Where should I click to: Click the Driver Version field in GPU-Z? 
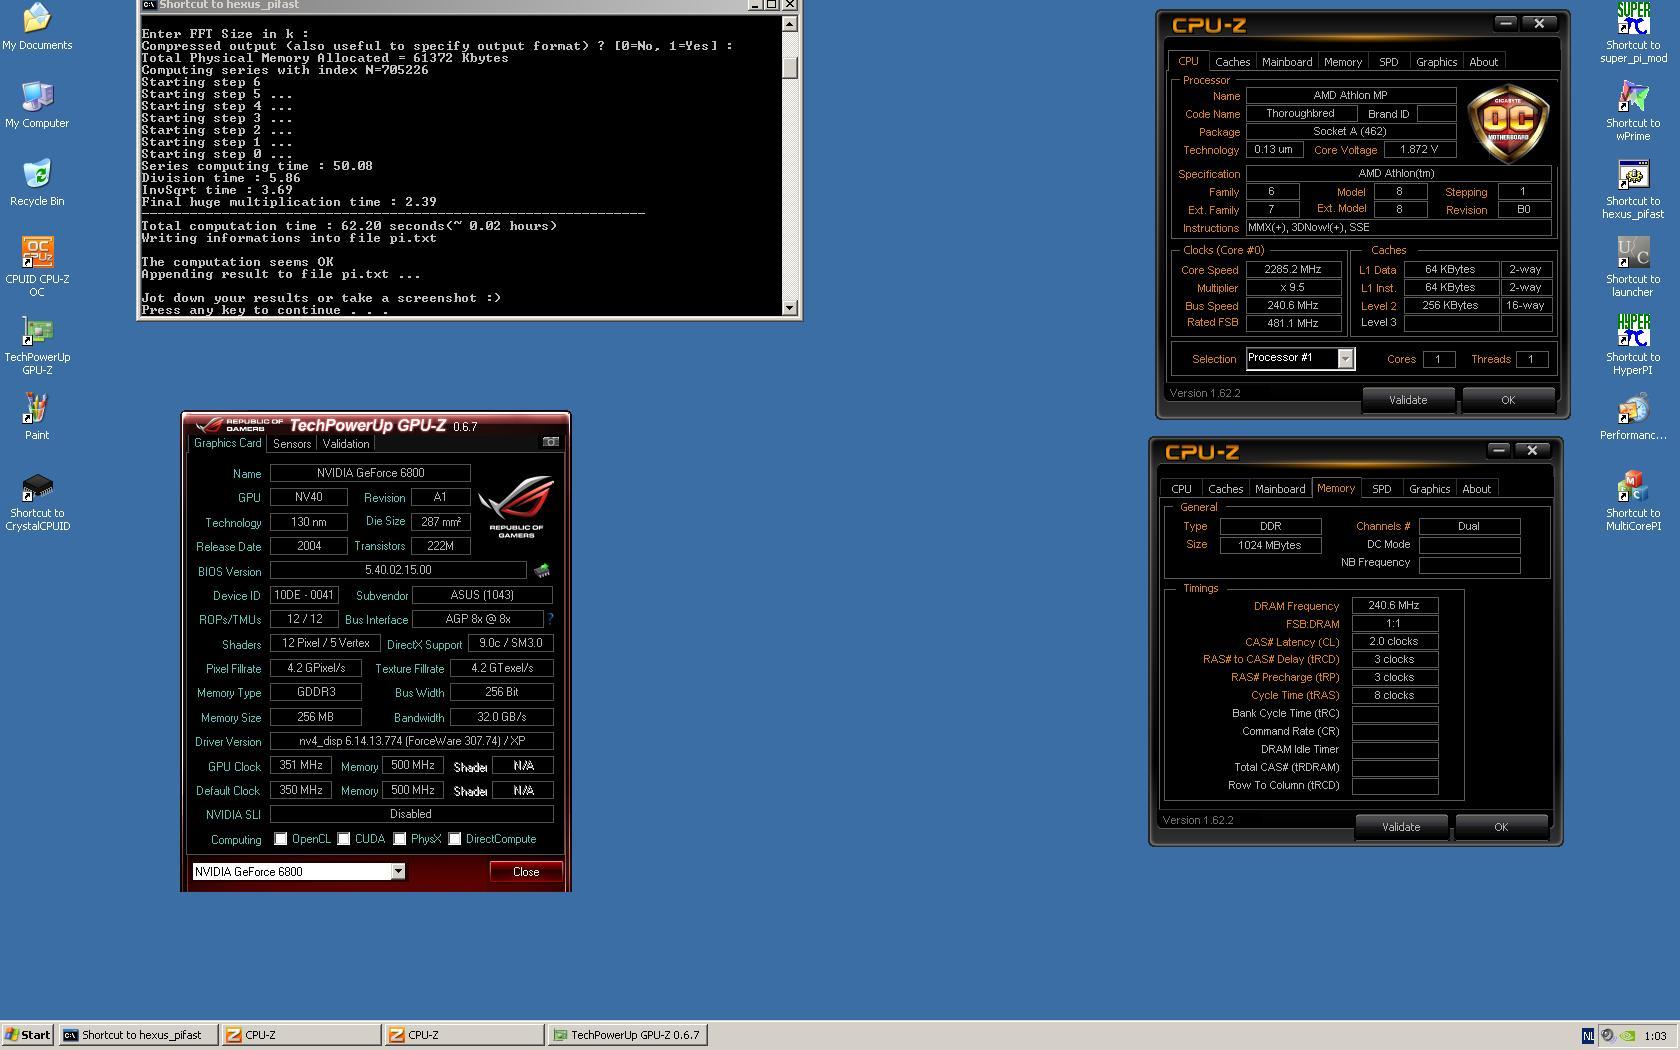[x=411, y=741]
